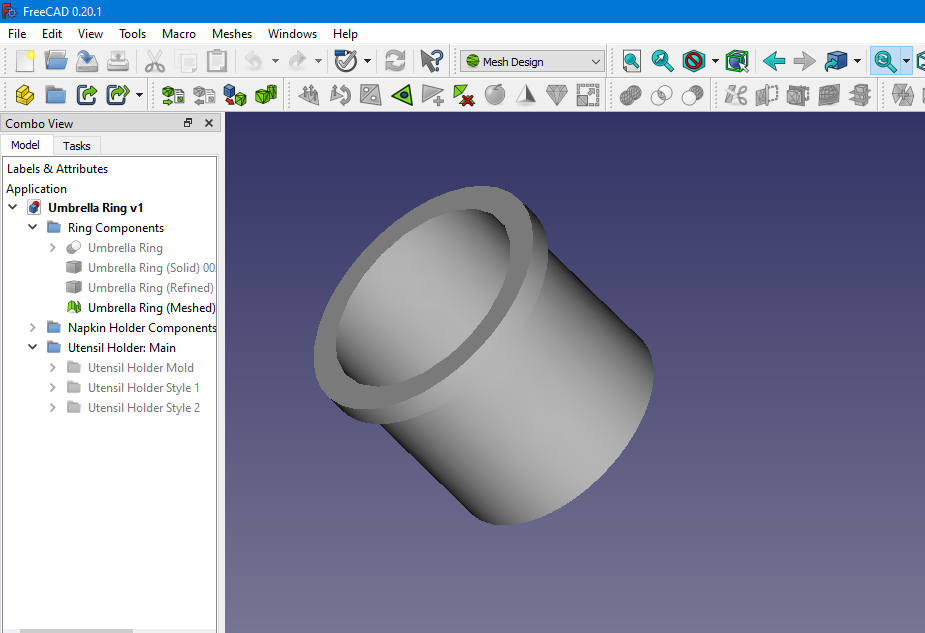Select Umbrella Ring (Meshed) in tree

(151, 308)
